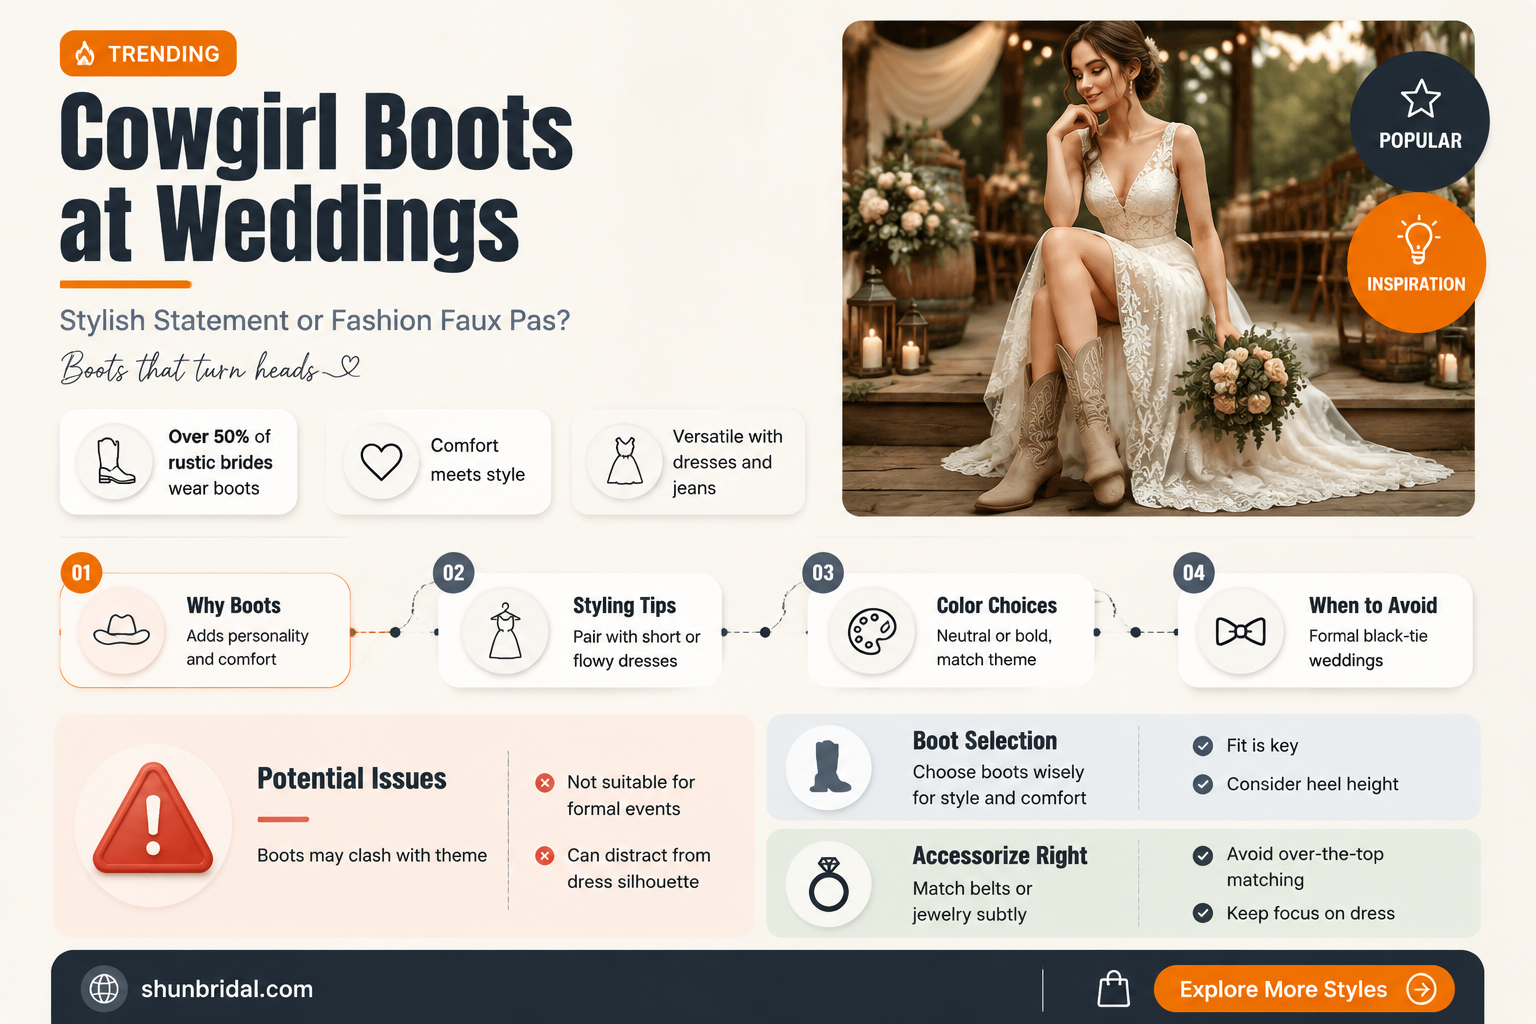Click the heart icon beside Comfort meets style
Screen dimensions: 1536x1024
click(381, 462)
